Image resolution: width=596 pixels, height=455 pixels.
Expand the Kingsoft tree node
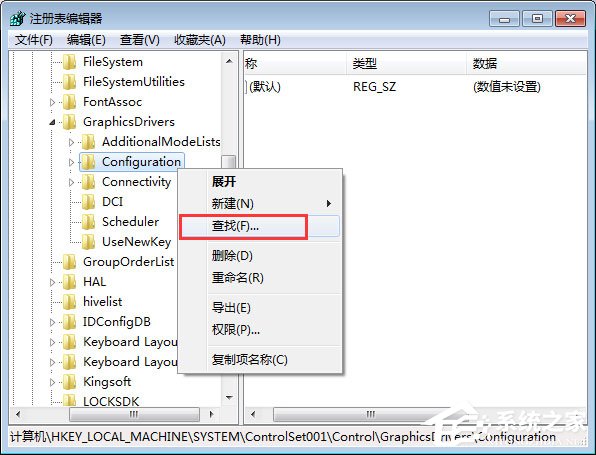point(52,382)
